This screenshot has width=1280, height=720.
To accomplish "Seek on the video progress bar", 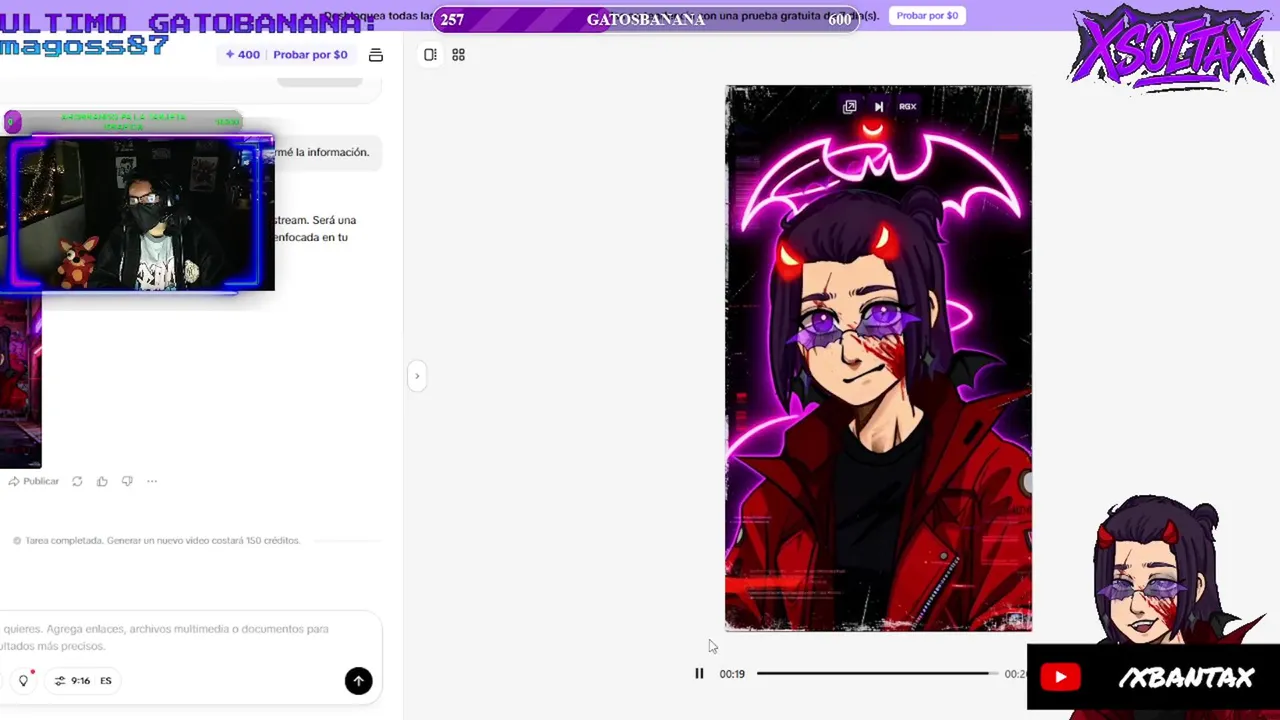I will click(877, 674).
